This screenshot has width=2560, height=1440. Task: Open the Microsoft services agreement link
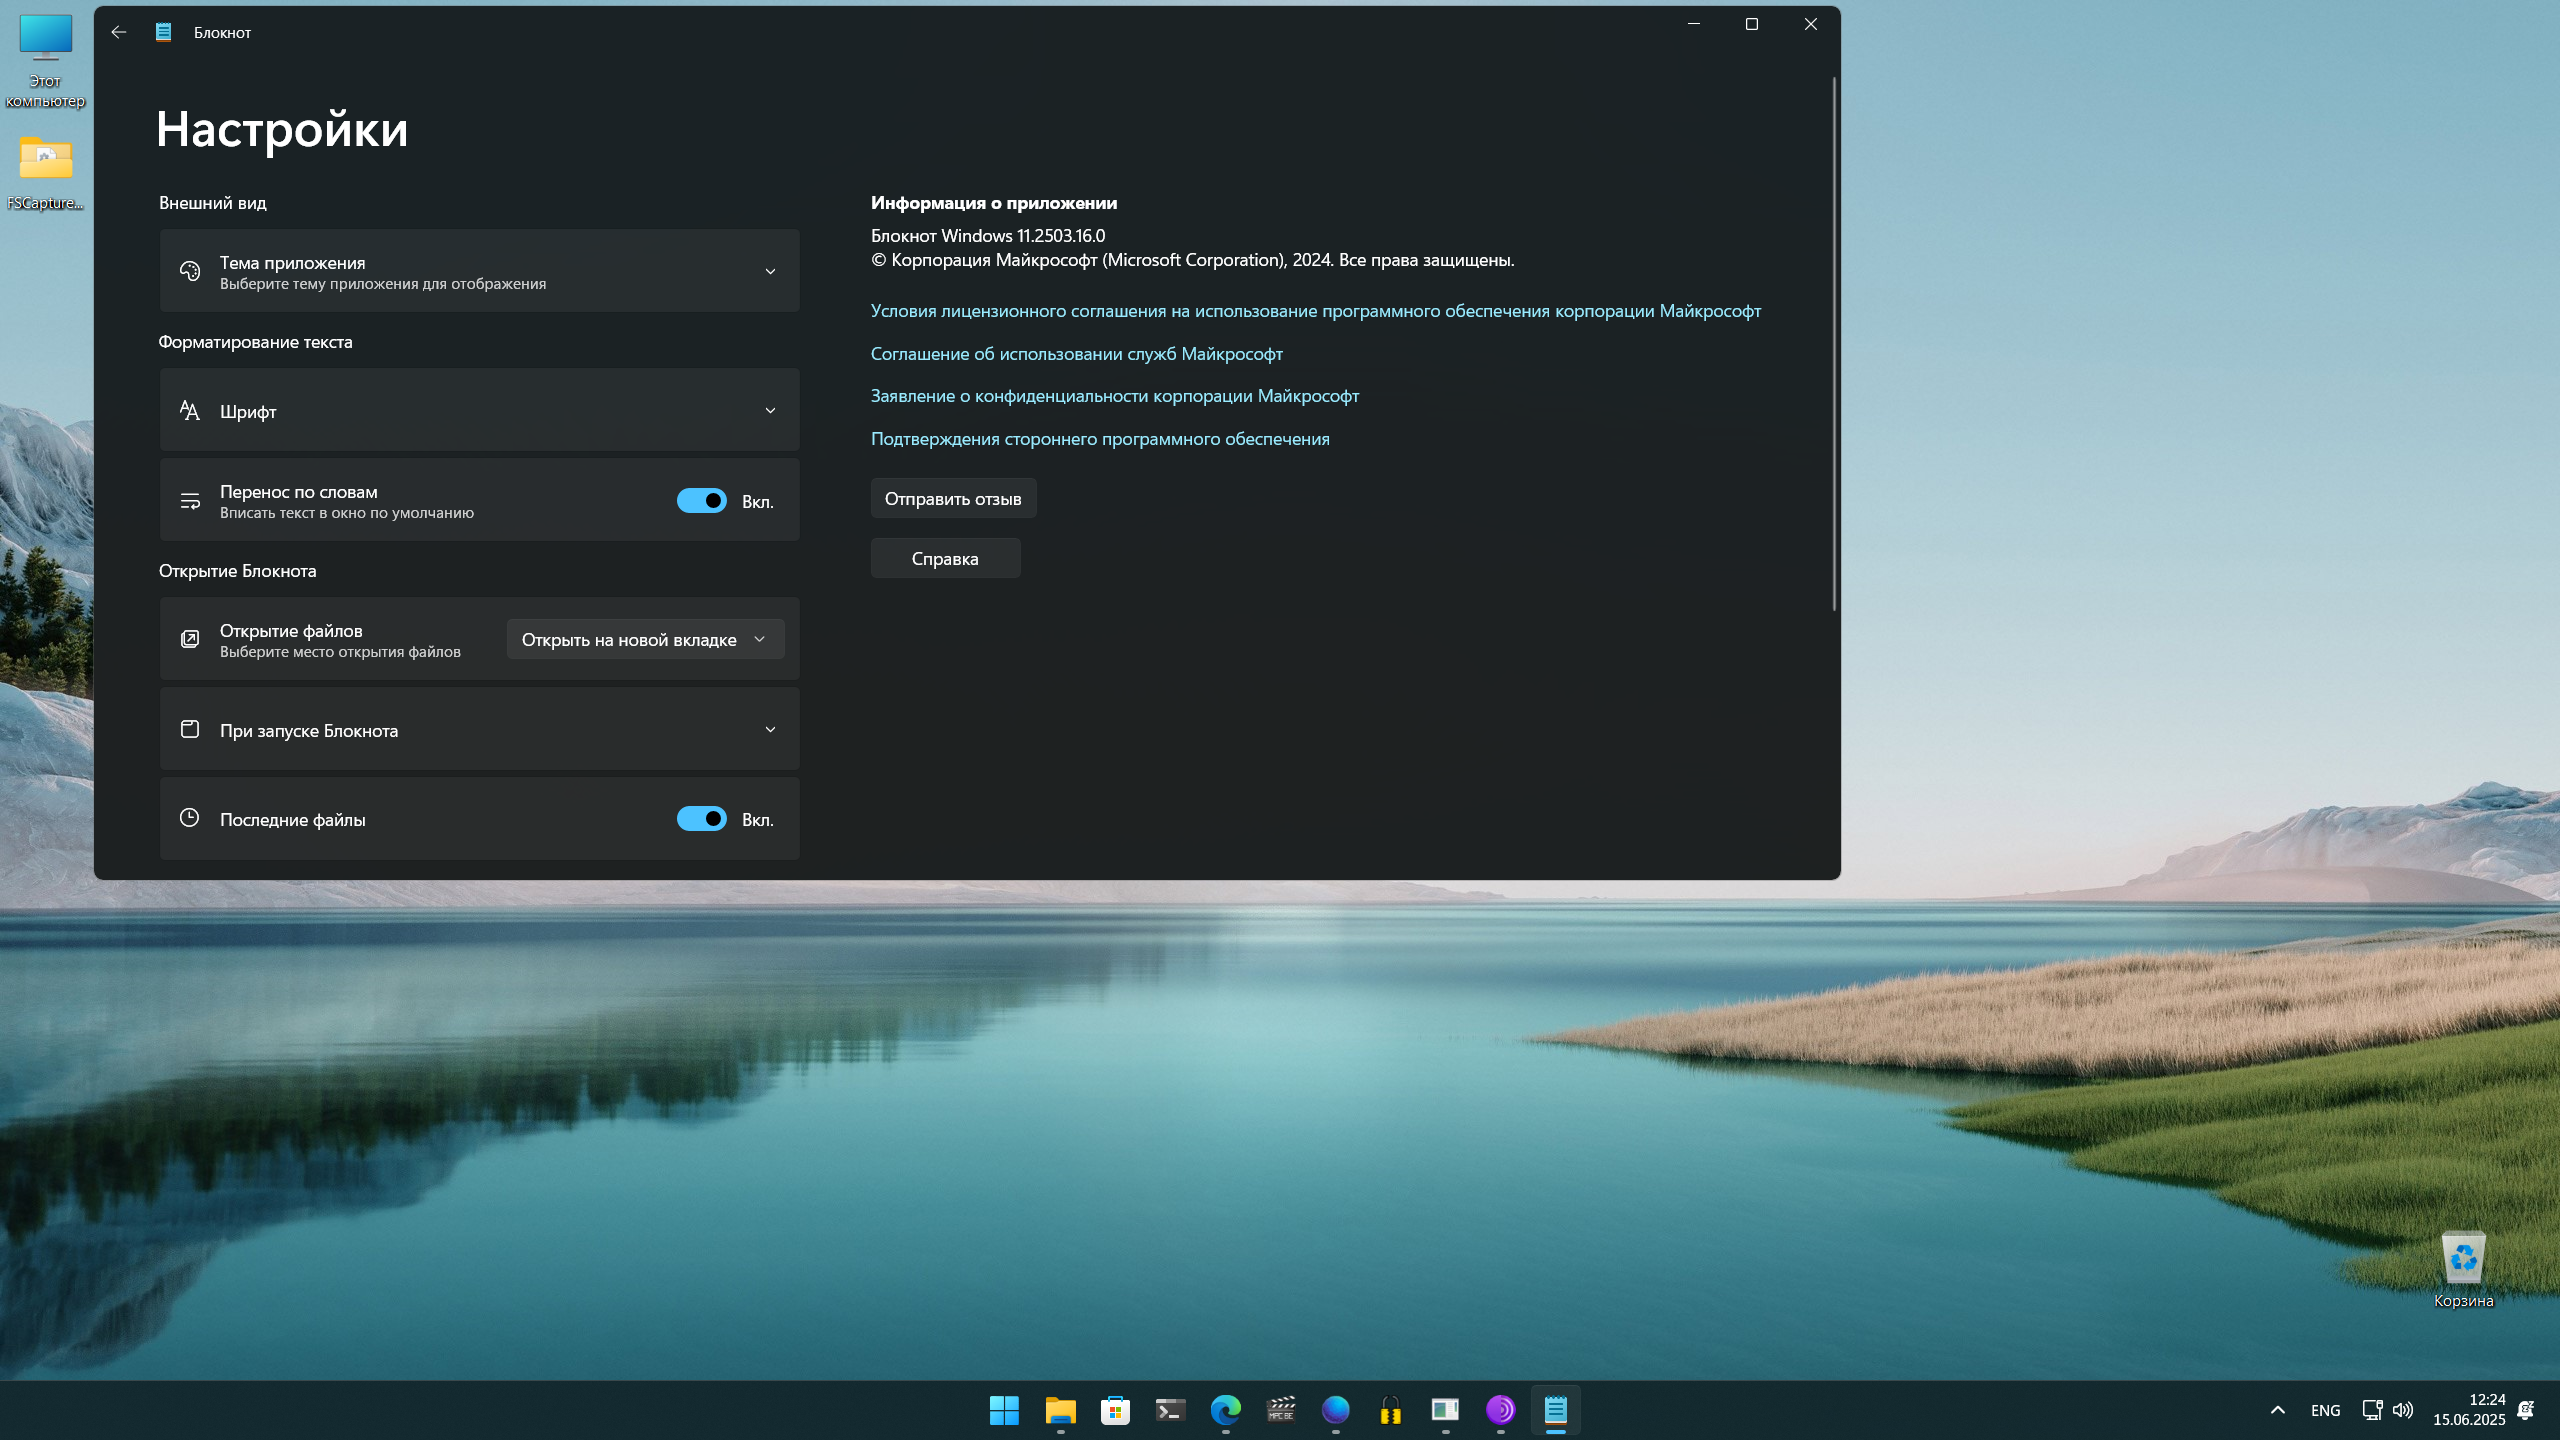[x=1076, y=354]
